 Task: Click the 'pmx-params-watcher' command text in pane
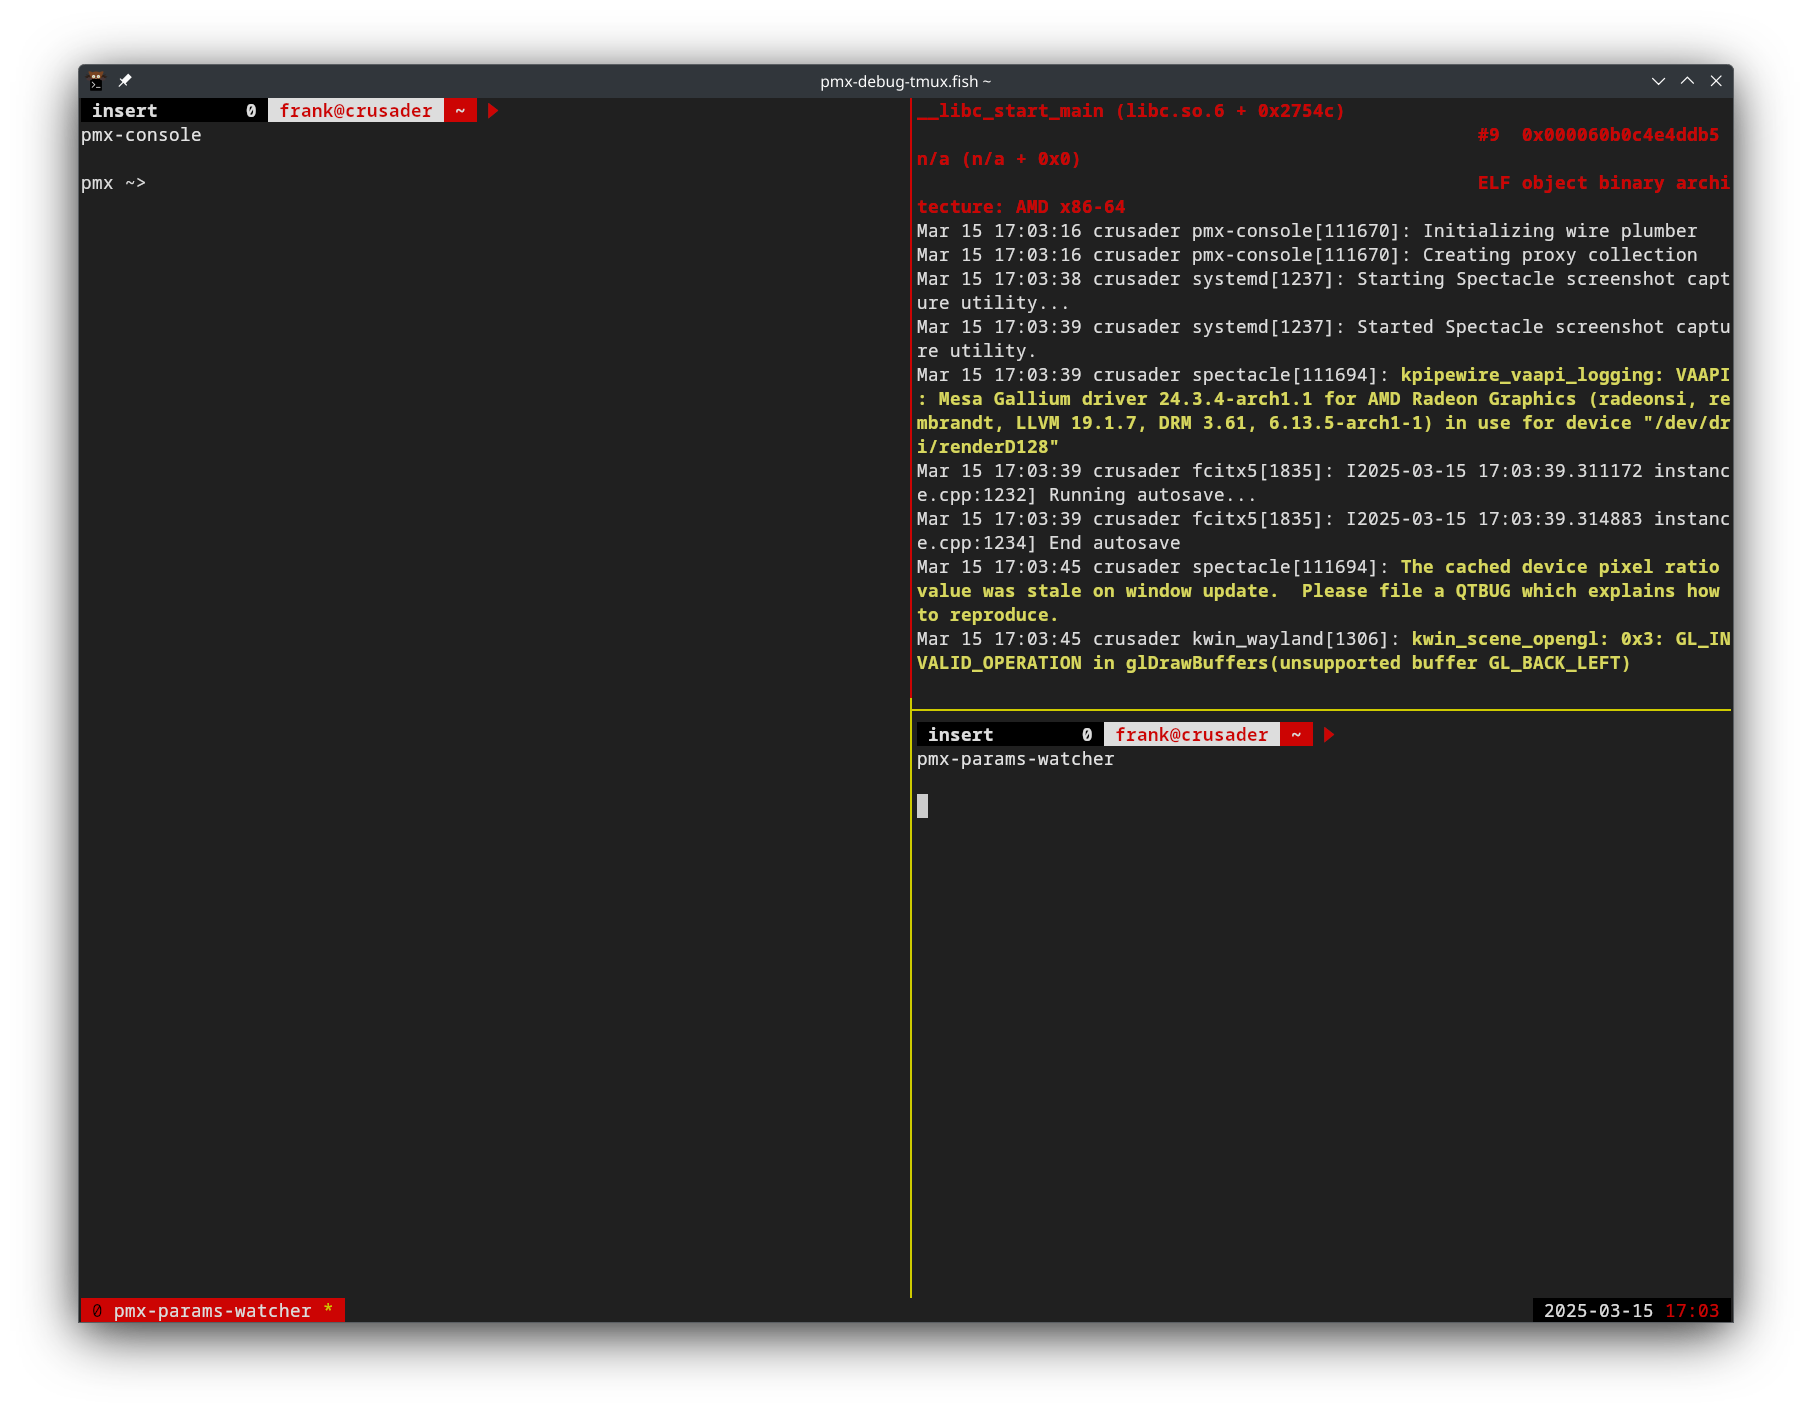pos(1015,759)
